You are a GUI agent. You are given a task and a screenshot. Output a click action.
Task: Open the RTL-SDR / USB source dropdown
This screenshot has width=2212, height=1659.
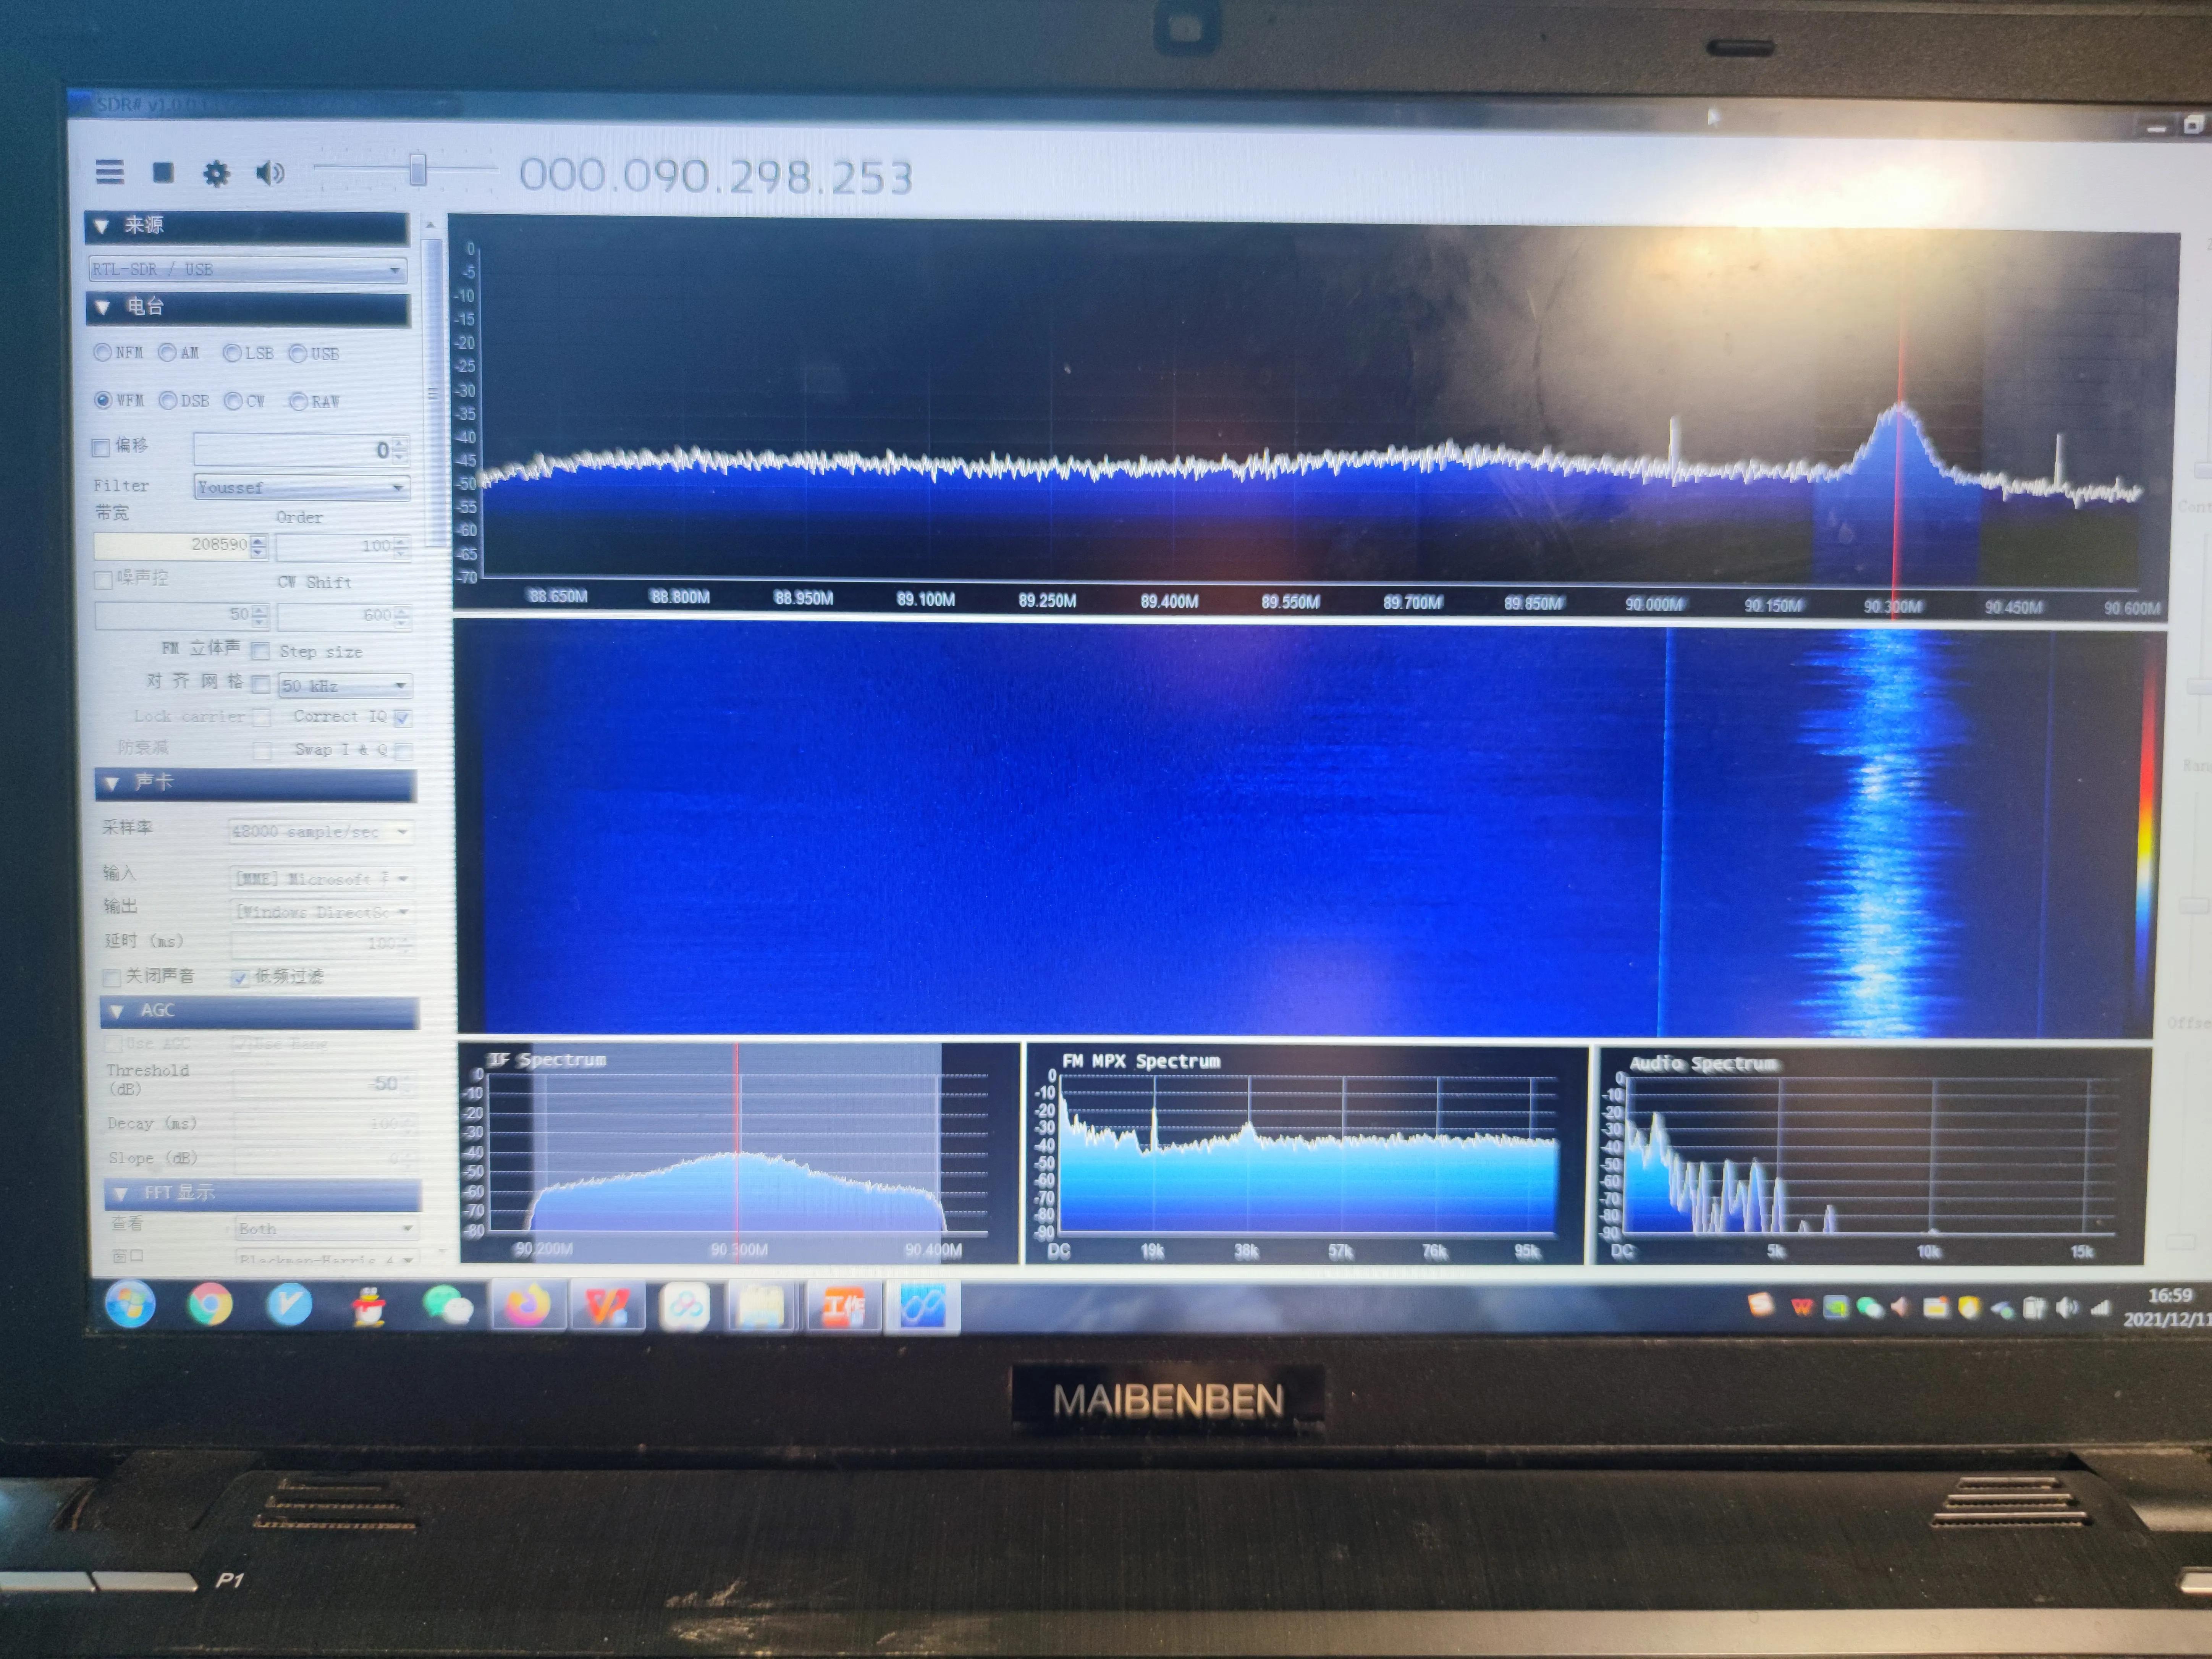pyautogui.click(x=248, y=269)
